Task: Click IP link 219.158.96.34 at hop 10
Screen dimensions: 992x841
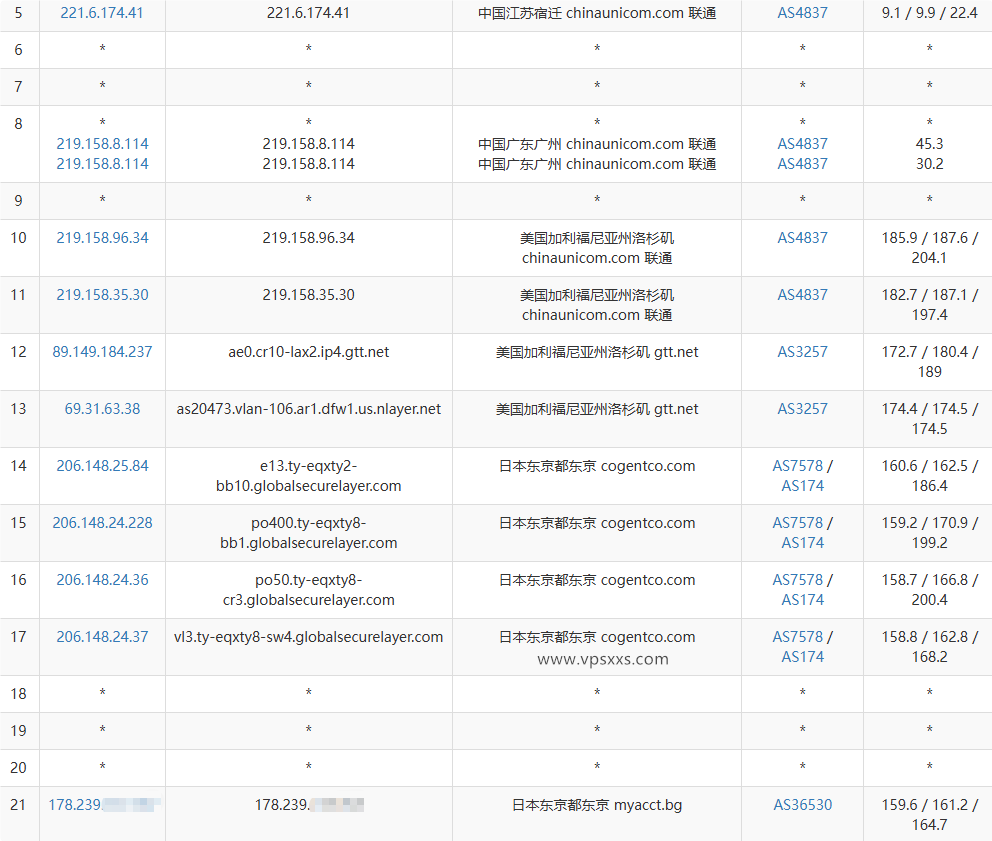Action: 101,237
